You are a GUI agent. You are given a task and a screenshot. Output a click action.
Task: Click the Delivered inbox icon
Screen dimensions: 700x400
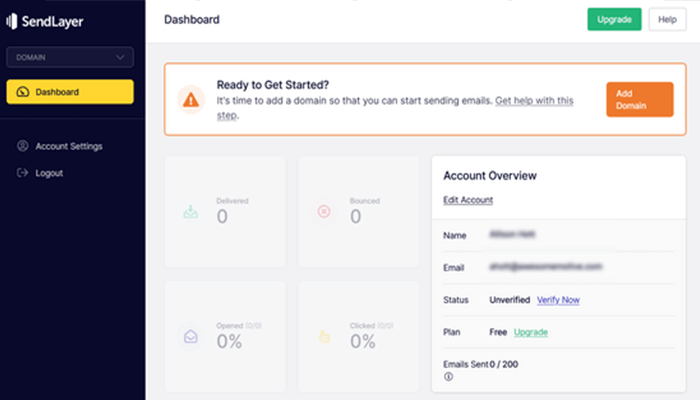(191, 212)
